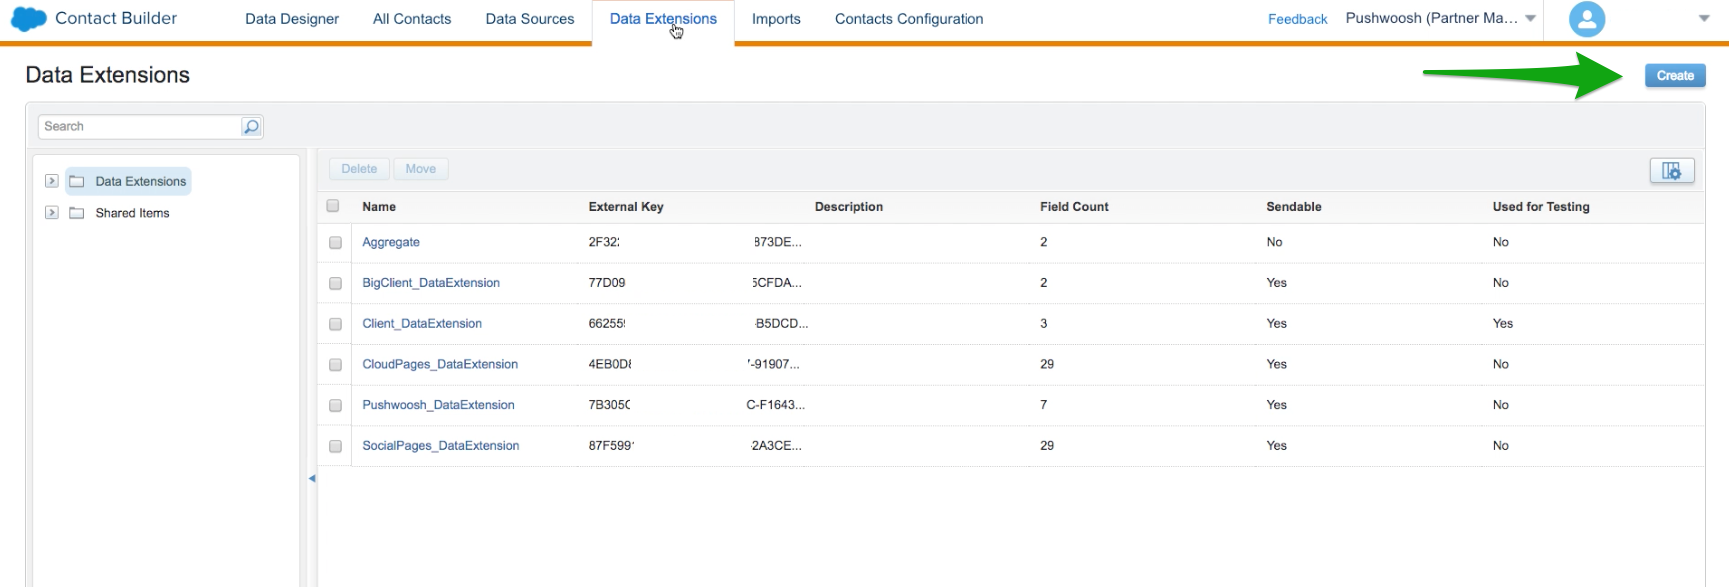Click the Contact Builder app title
The height and width of the screenshot is (587, 1729).
[x=116, y=19]
